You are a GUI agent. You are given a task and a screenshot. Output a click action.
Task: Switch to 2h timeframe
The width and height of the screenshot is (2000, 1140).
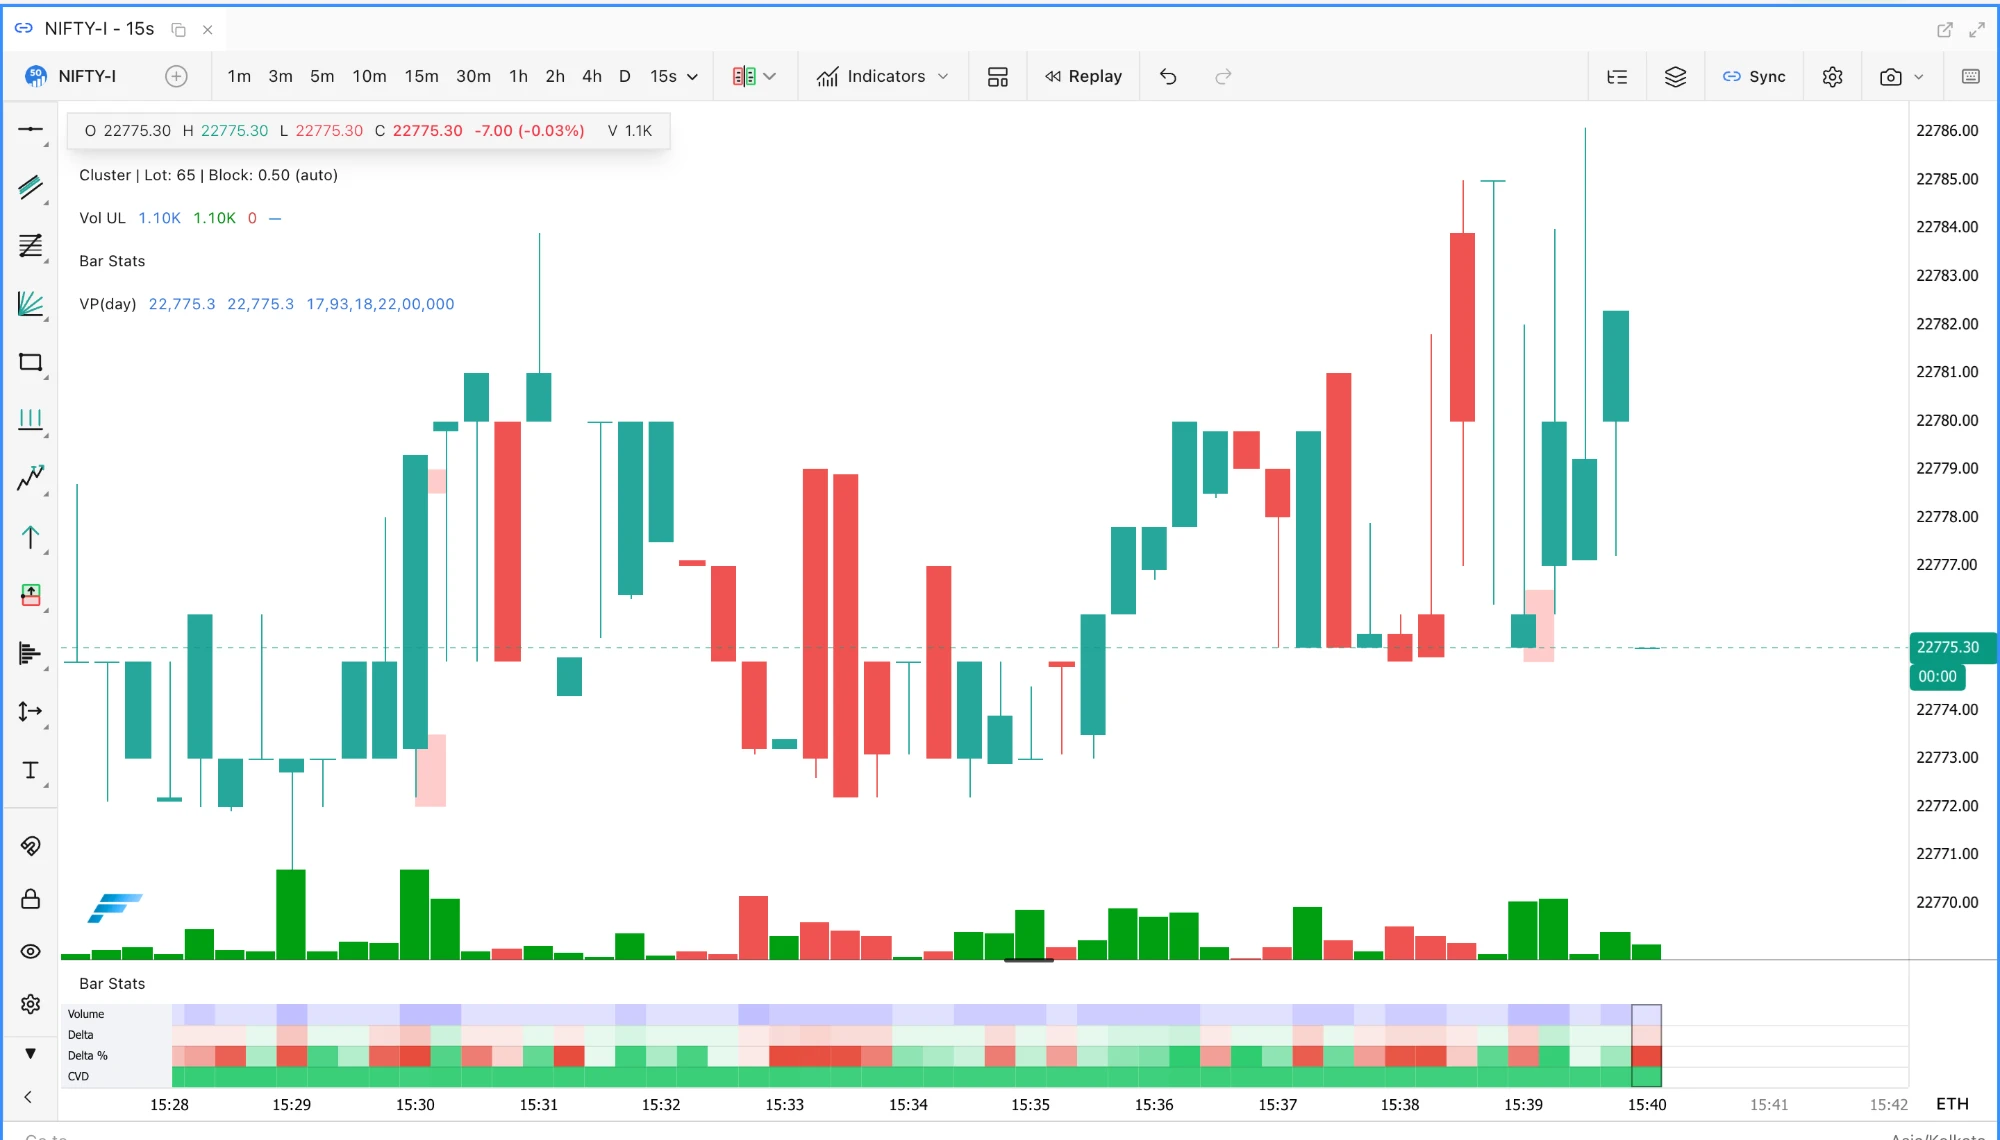click(x=555, y=76)
